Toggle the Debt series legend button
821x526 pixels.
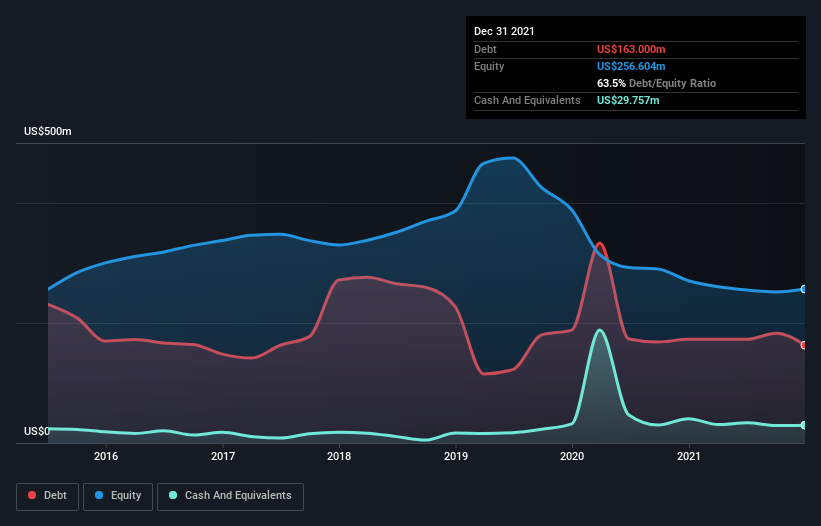click(x=48, y=496)
